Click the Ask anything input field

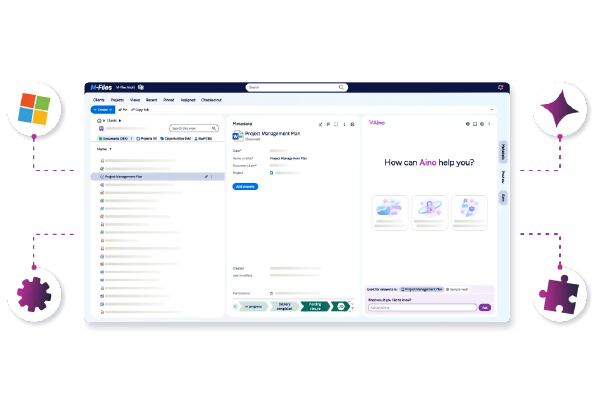click(x=422, y=308)
